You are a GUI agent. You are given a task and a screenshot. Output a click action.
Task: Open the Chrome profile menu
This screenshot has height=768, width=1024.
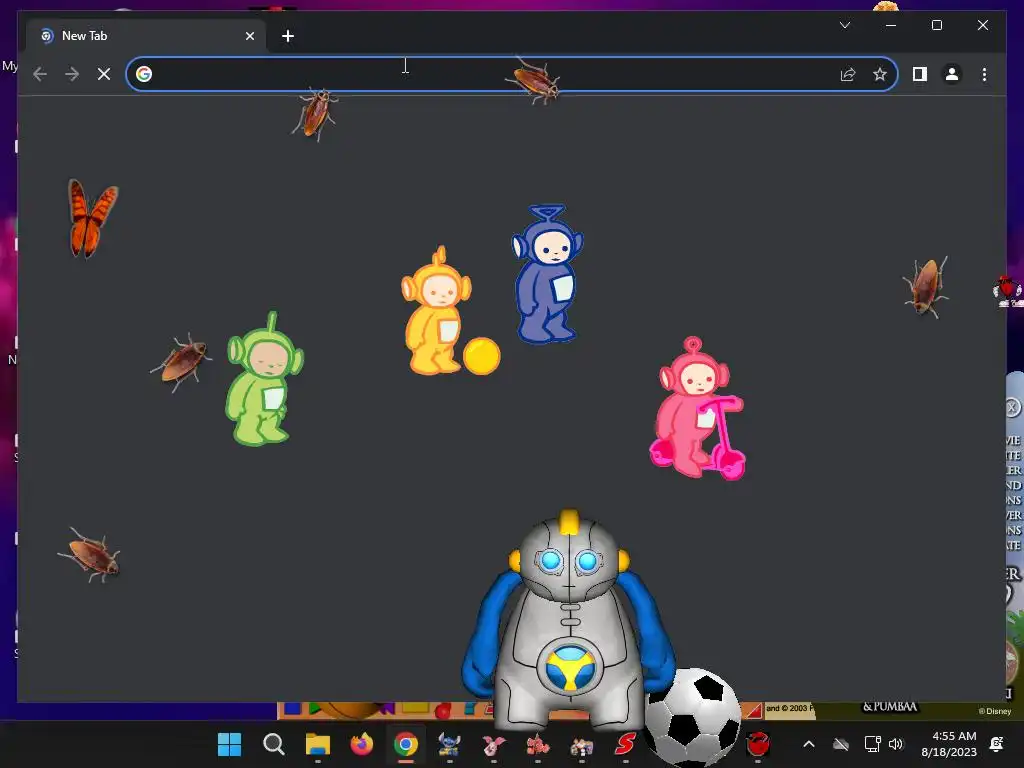click(x=952, y=74)
